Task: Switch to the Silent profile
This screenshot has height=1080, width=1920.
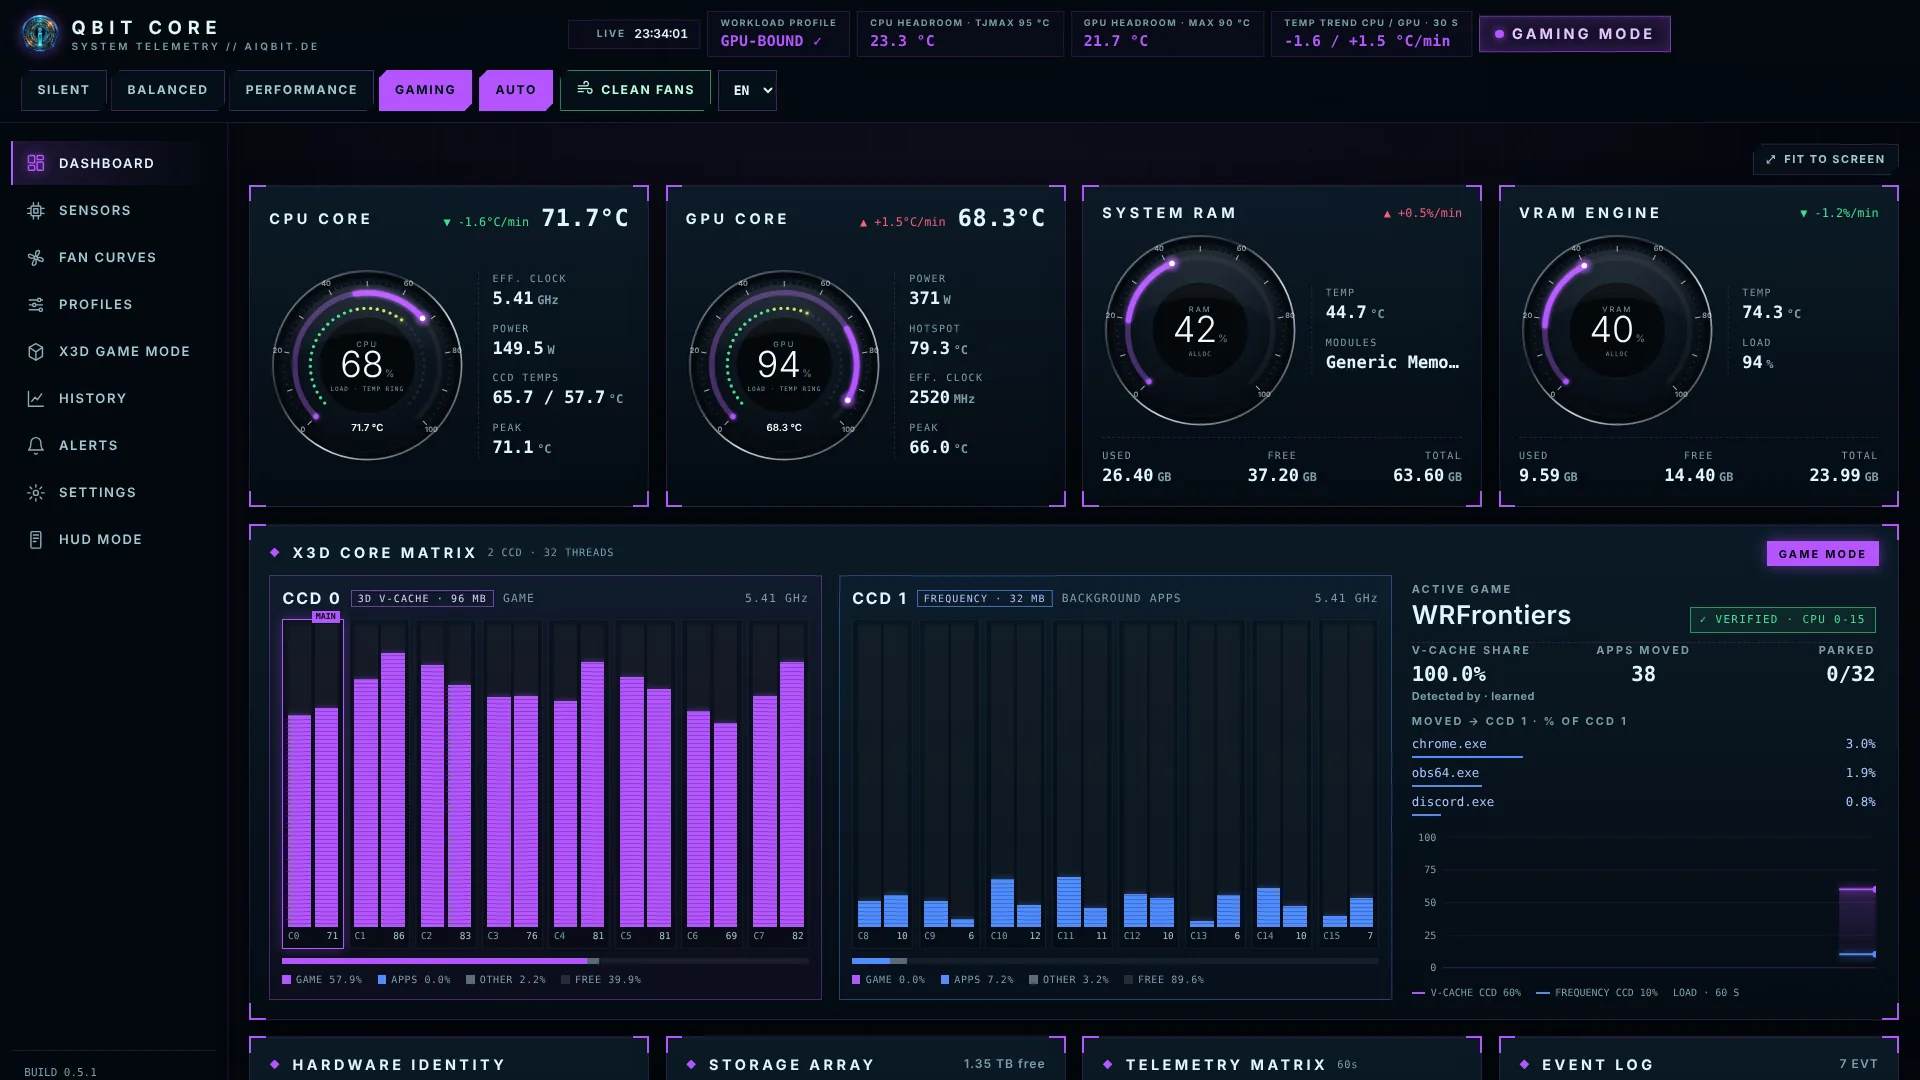Action: coord(63,90)
